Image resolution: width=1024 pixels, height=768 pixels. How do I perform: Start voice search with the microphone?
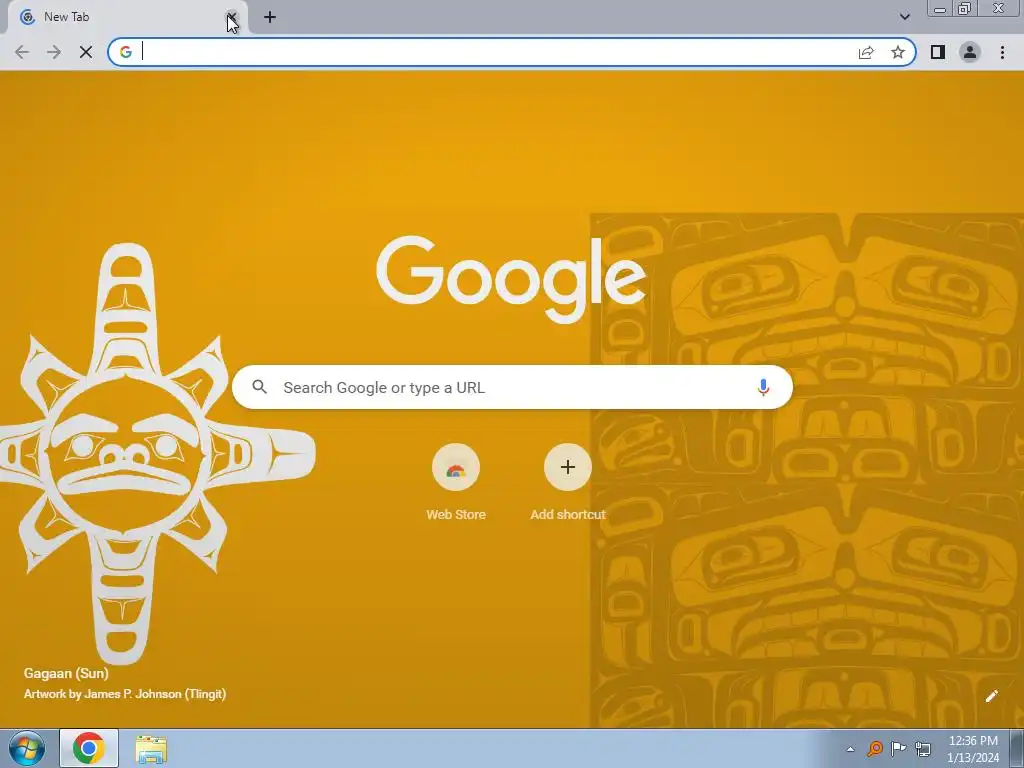point(763,387)
